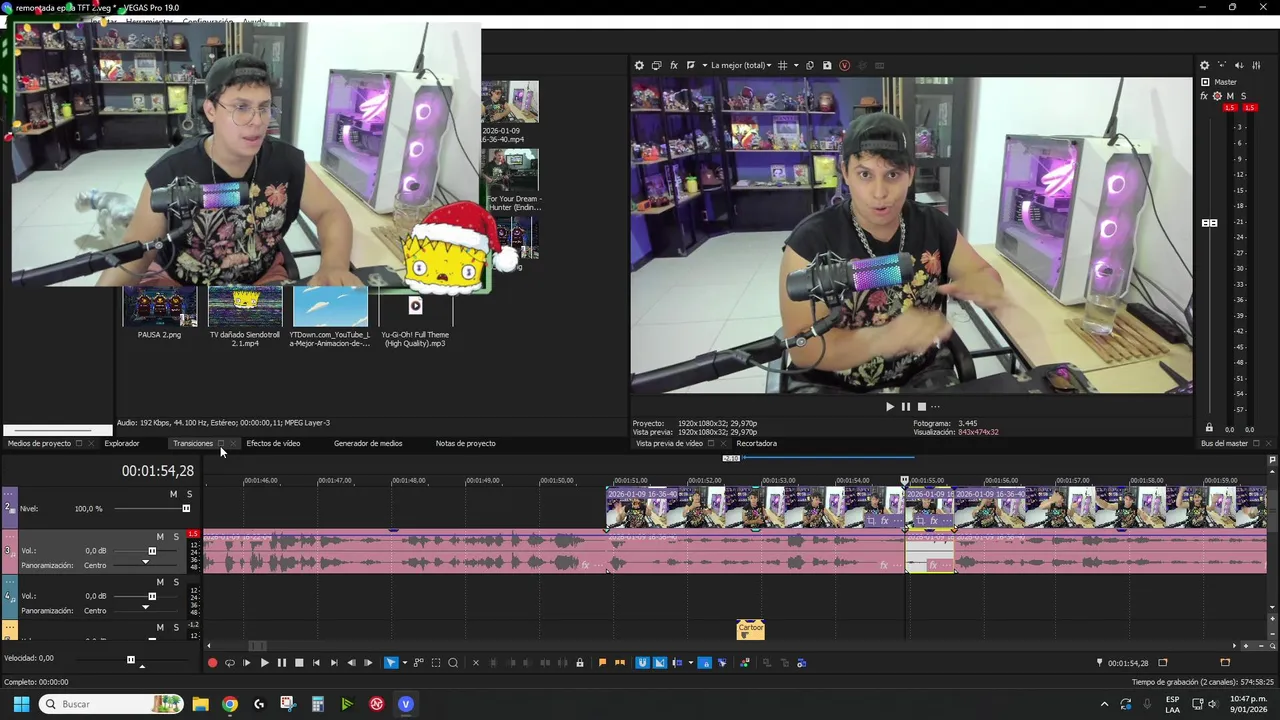Click split screen view icon

(690, 65)
